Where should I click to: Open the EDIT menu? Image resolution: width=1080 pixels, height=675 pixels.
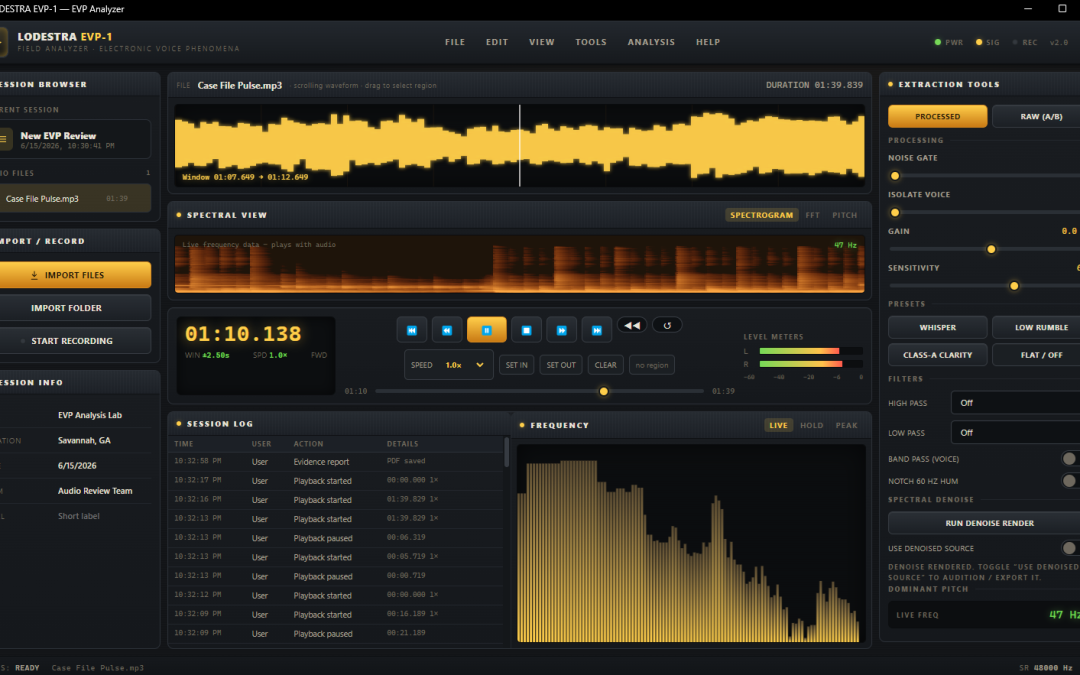(x=497, y=42)
